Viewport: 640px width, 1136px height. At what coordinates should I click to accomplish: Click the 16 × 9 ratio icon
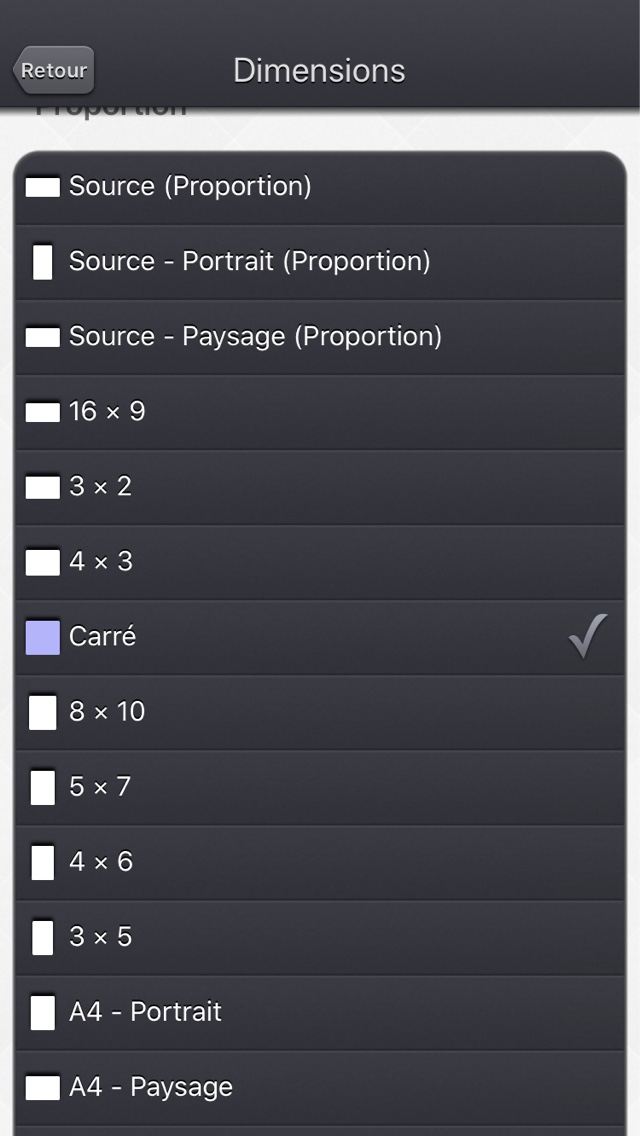coord(43,412)
